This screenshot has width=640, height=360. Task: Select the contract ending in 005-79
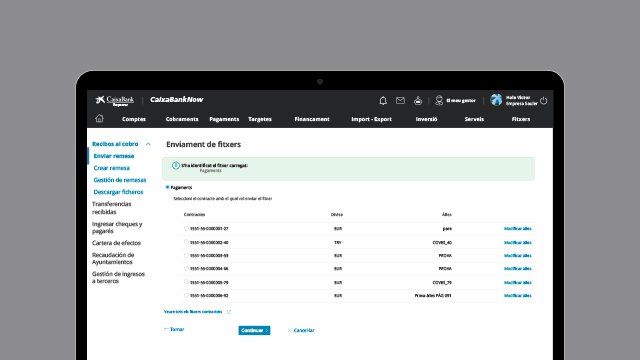click(186, 282)
